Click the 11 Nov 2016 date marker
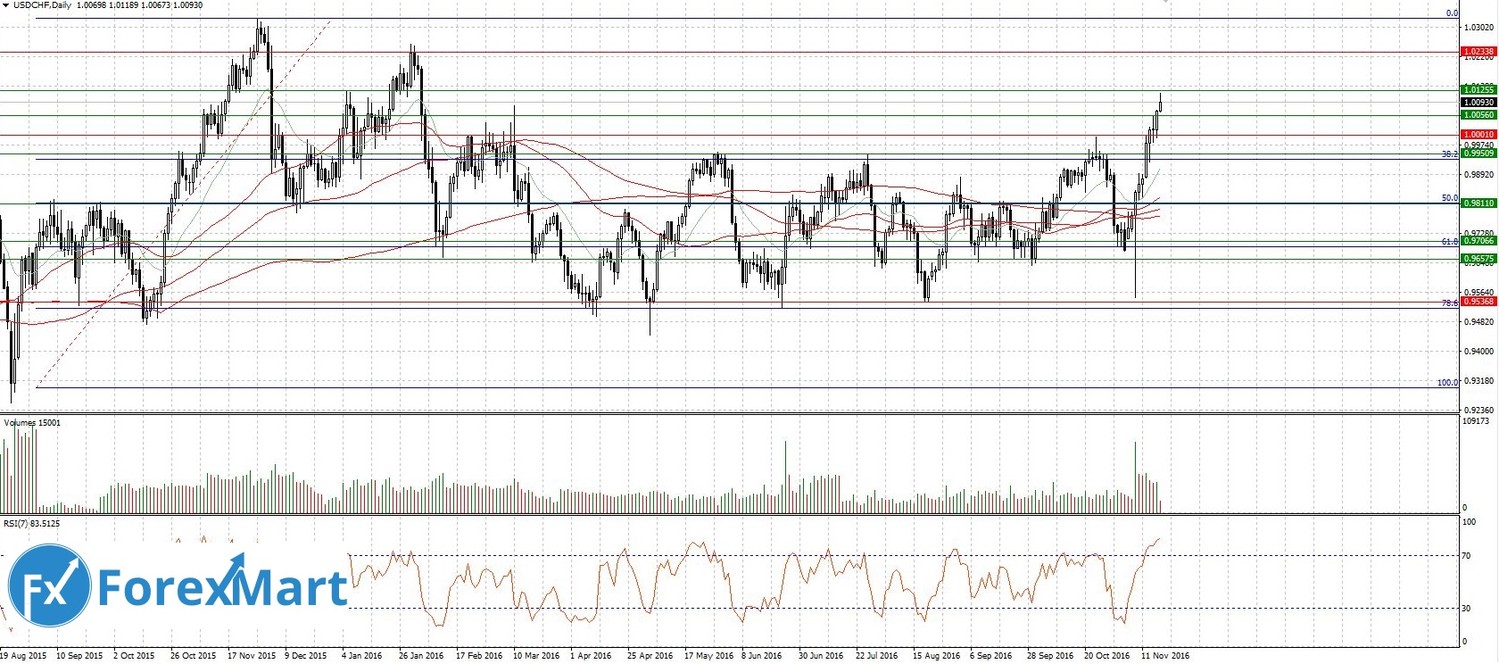This screenshot has height=664, width=1499. click(1165, 656)
